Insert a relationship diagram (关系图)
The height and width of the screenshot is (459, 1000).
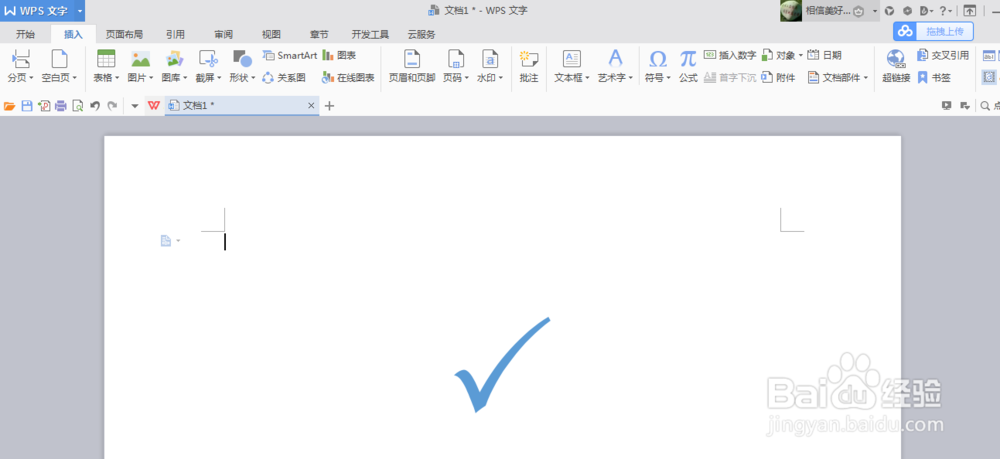[x=284, y=78]
